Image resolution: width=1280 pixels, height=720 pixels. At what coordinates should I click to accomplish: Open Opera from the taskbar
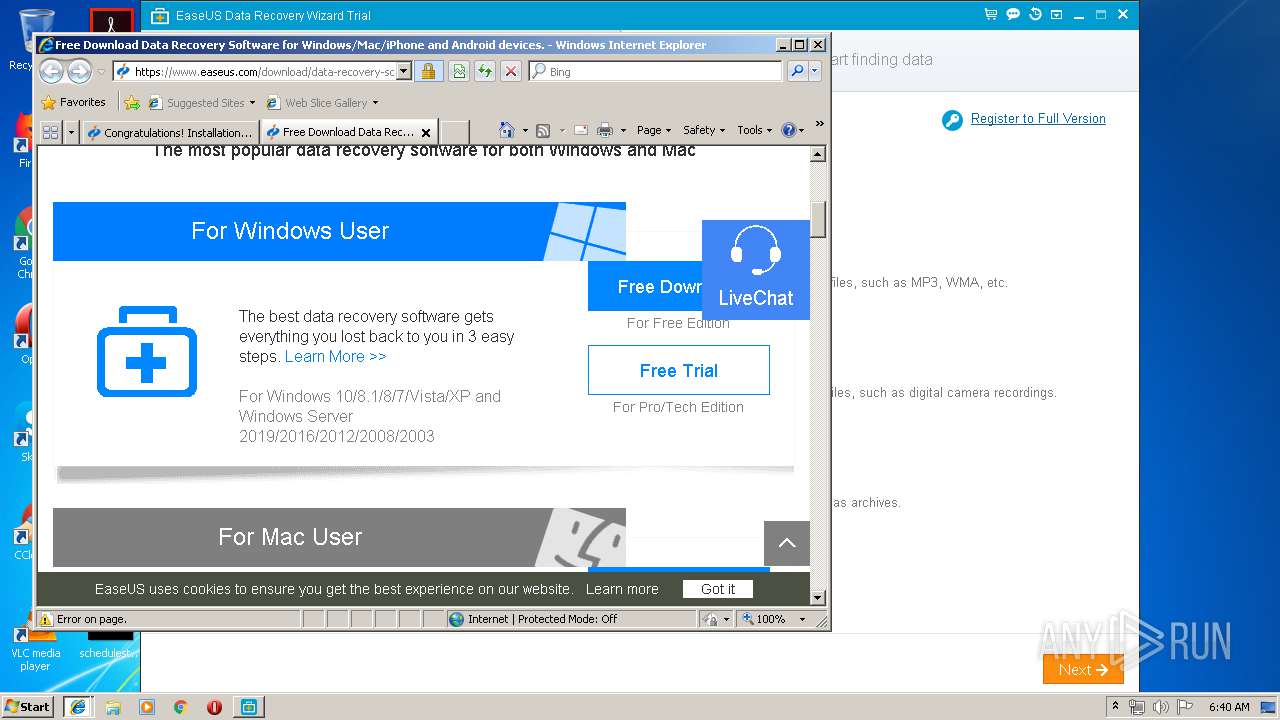(x=214, y=707)
